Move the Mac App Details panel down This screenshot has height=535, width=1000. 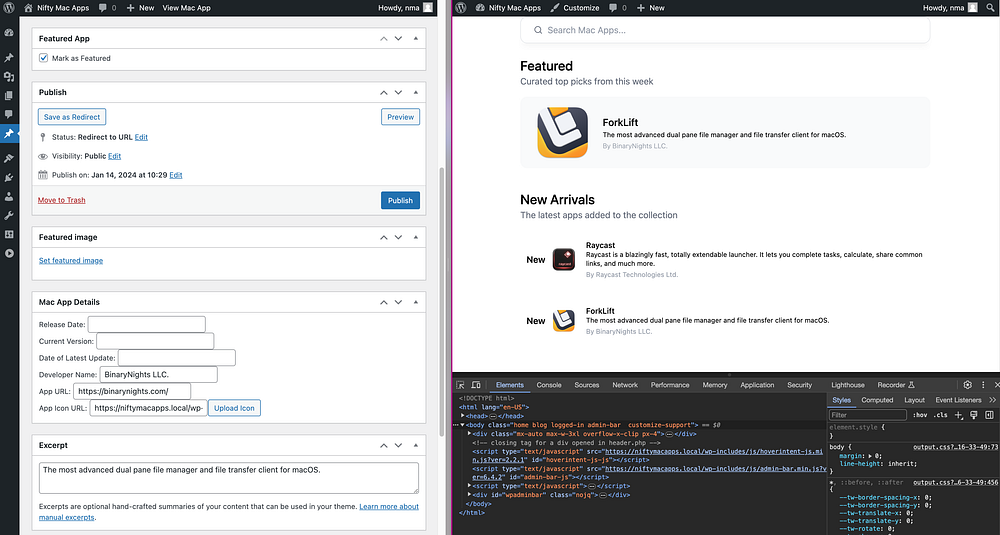click(x=399, y=302)
